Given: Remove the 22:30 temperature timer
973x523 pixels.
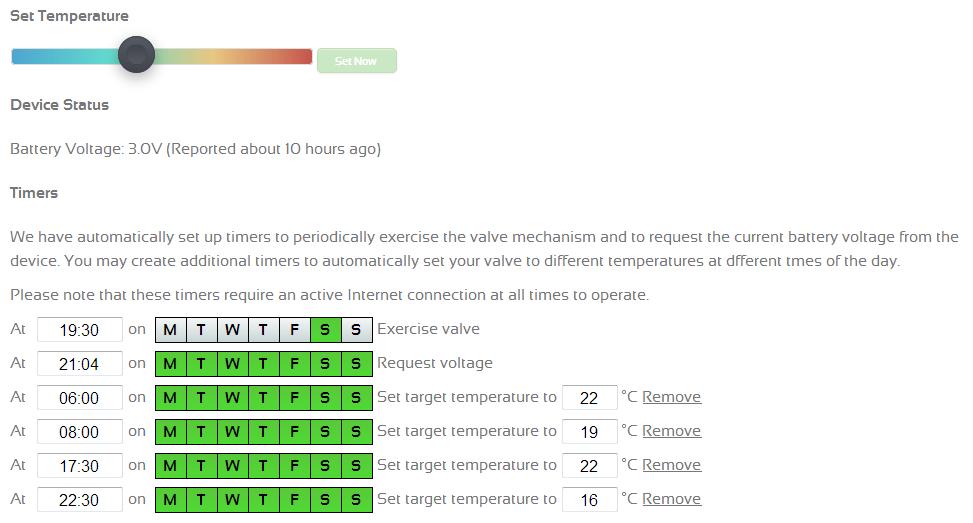Looking at the screenshot, I should 671,499.
